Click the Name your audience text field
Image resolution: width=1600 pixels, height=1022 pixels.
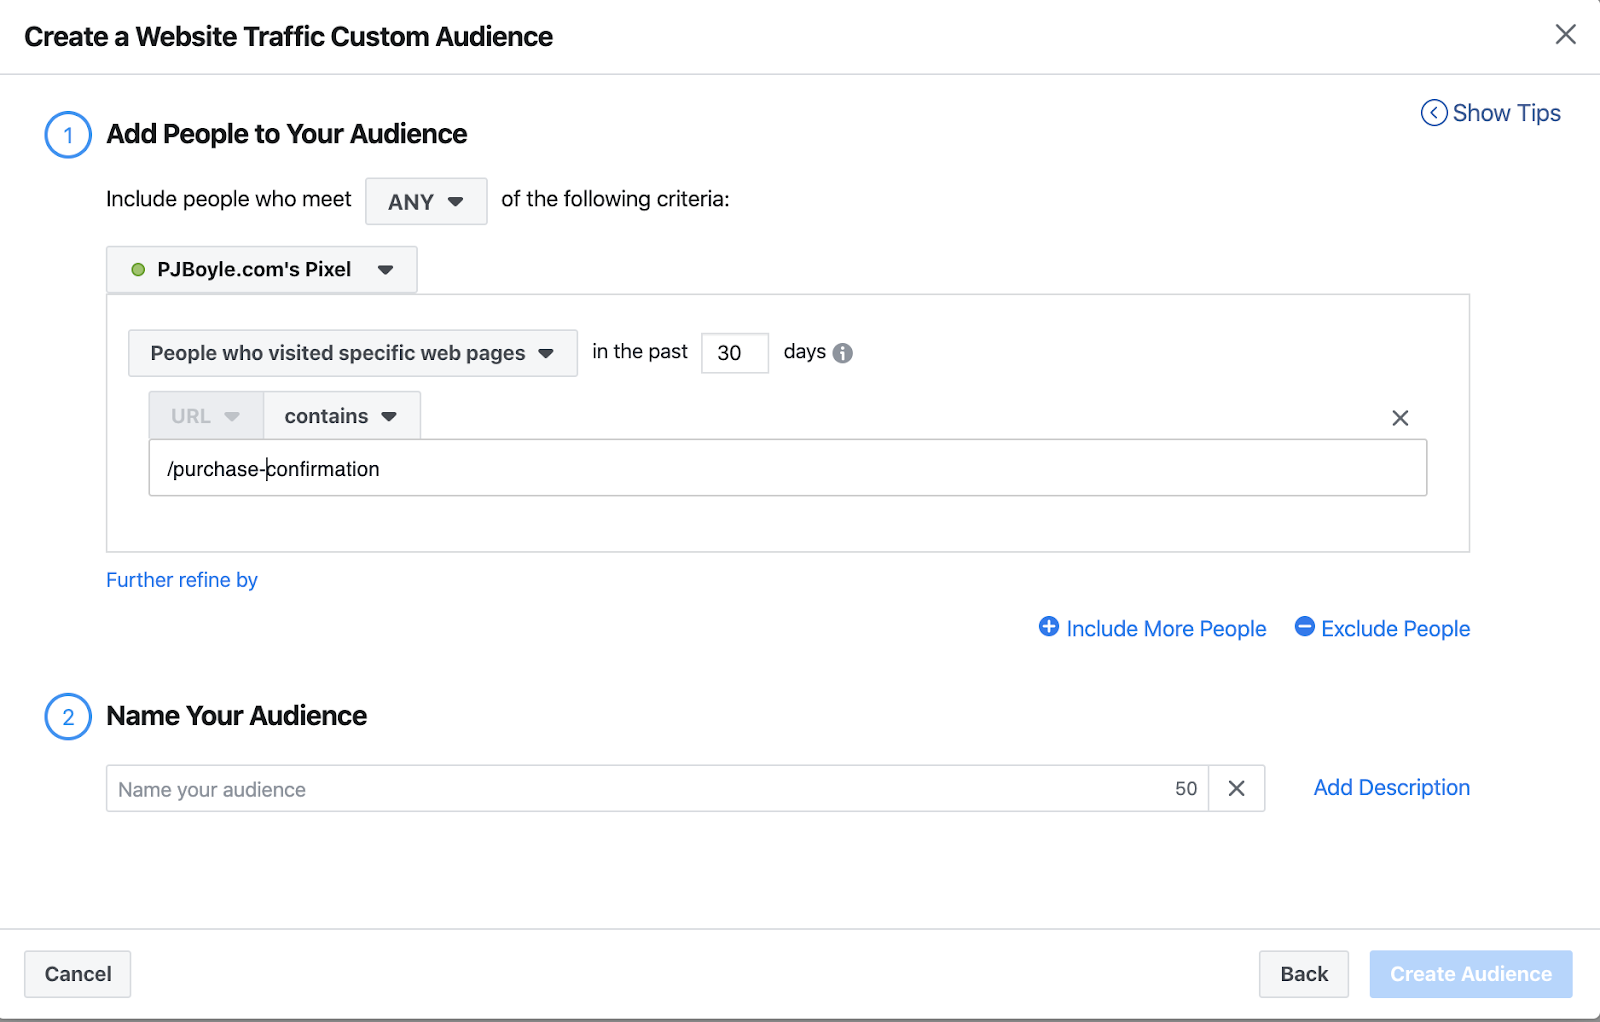640,789
